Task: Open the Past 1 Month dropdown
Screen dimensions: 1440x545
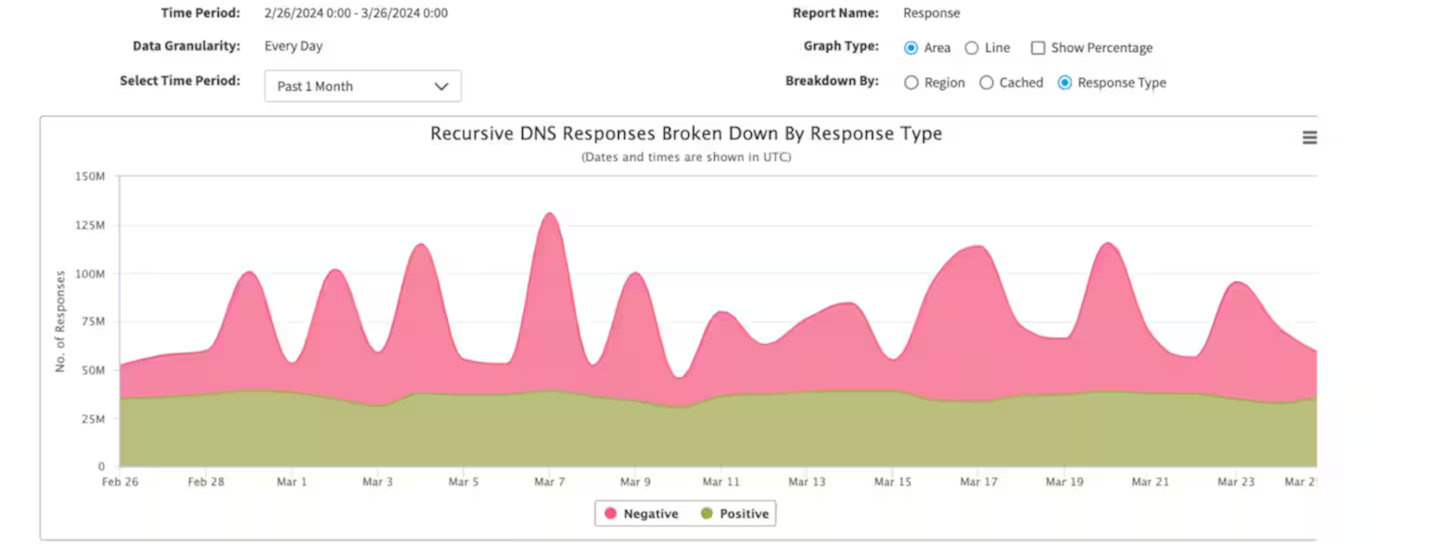Action: click(362, 86)
